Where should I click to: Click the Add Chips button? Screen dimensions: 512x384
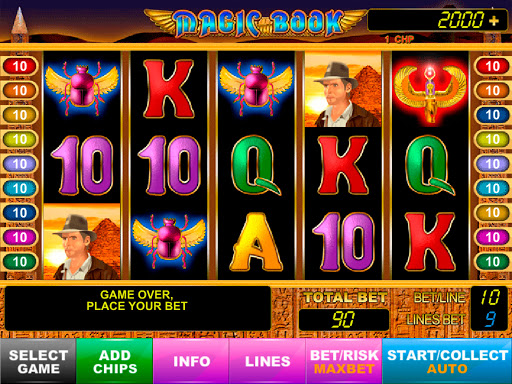point(115,361)
